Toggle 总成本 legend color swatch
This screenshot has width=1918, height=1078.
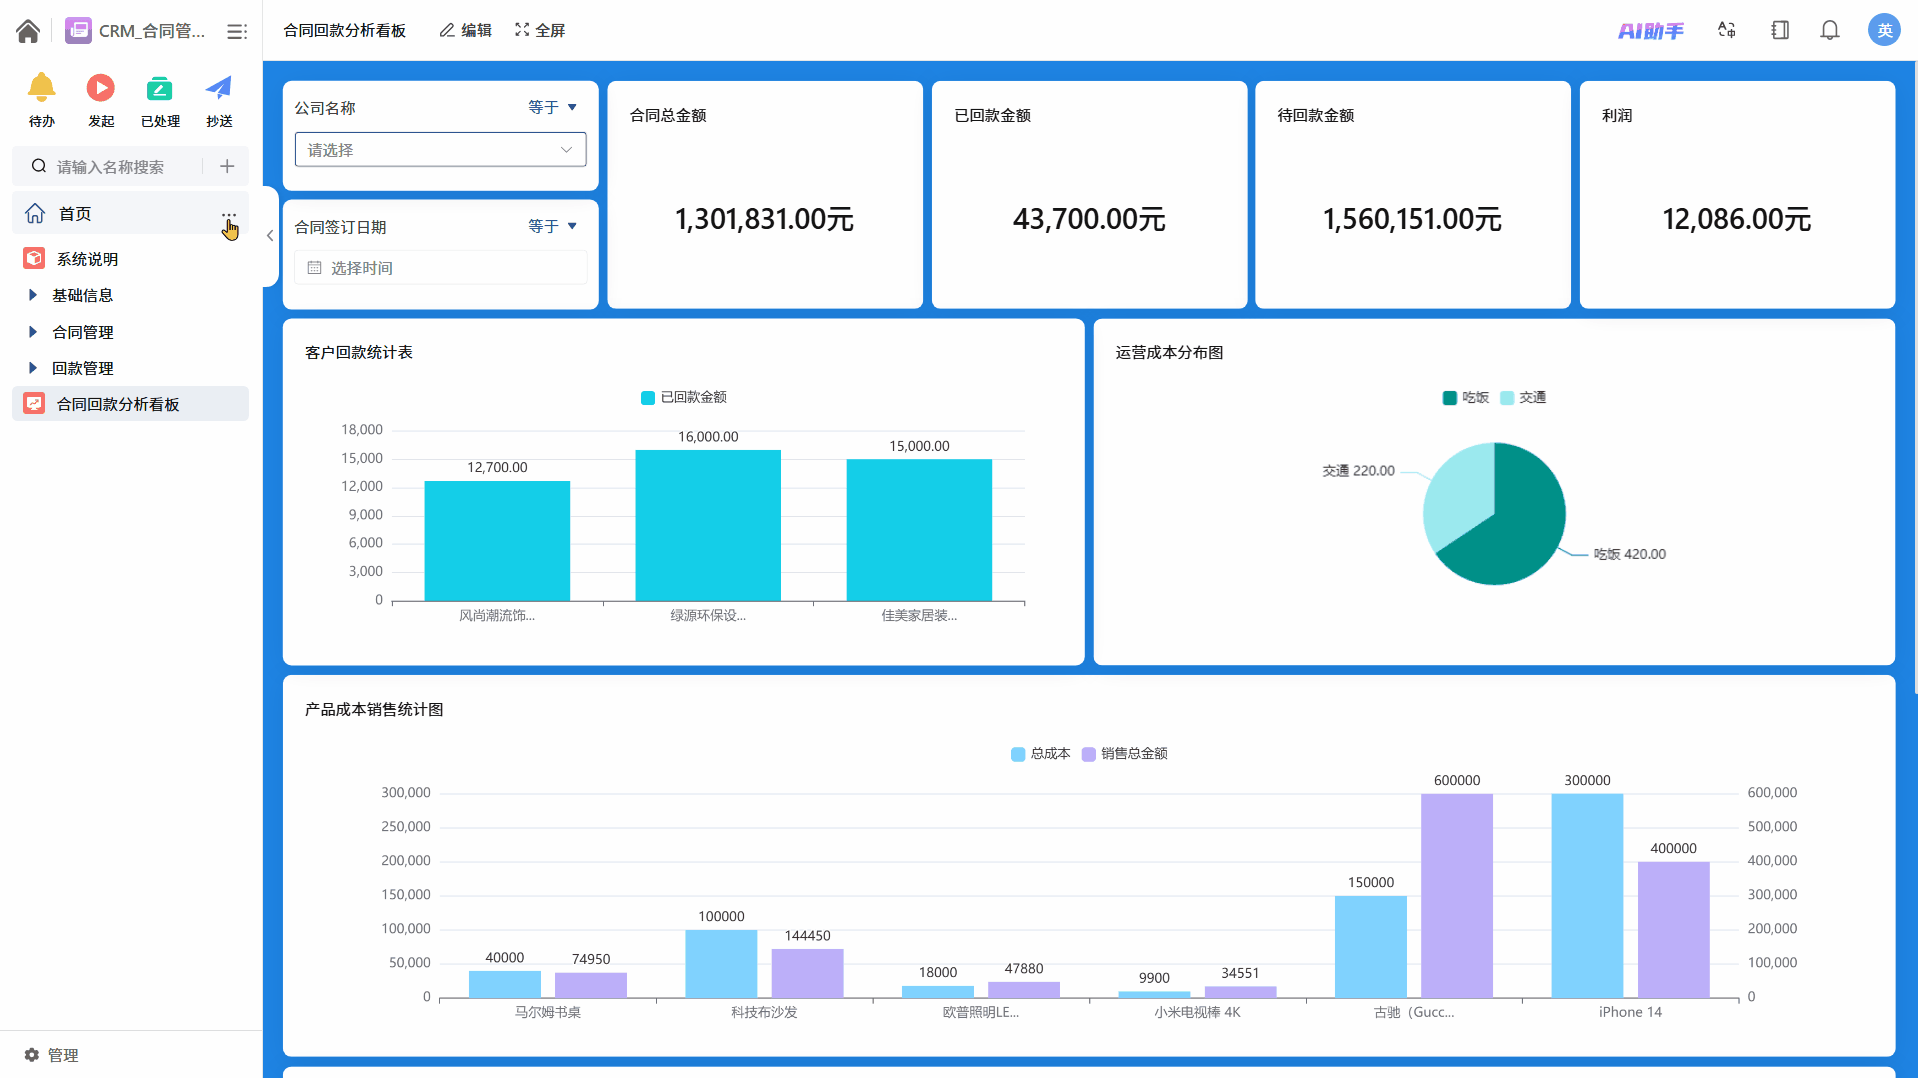(1018, 754)
